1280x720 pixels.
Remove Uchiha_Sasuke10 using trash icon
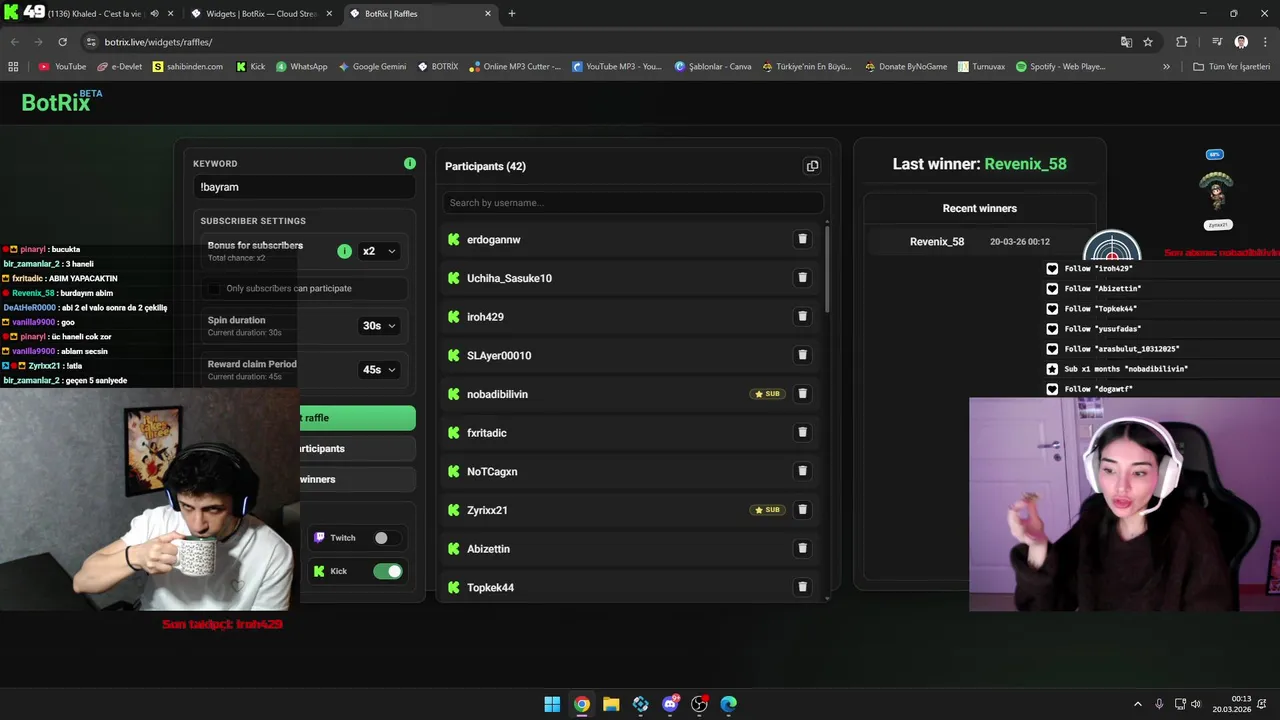pos(802,278)
